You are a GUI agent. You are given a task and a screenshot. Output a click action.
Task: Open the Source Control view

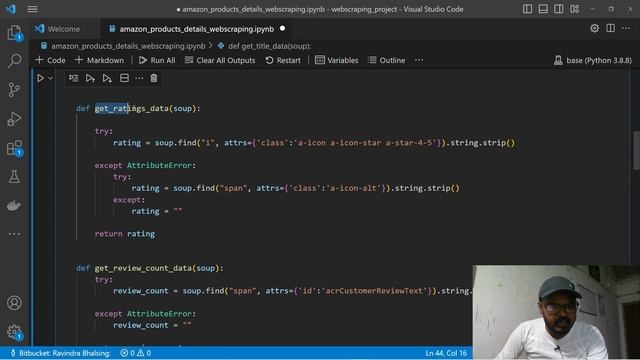point(14,90)
